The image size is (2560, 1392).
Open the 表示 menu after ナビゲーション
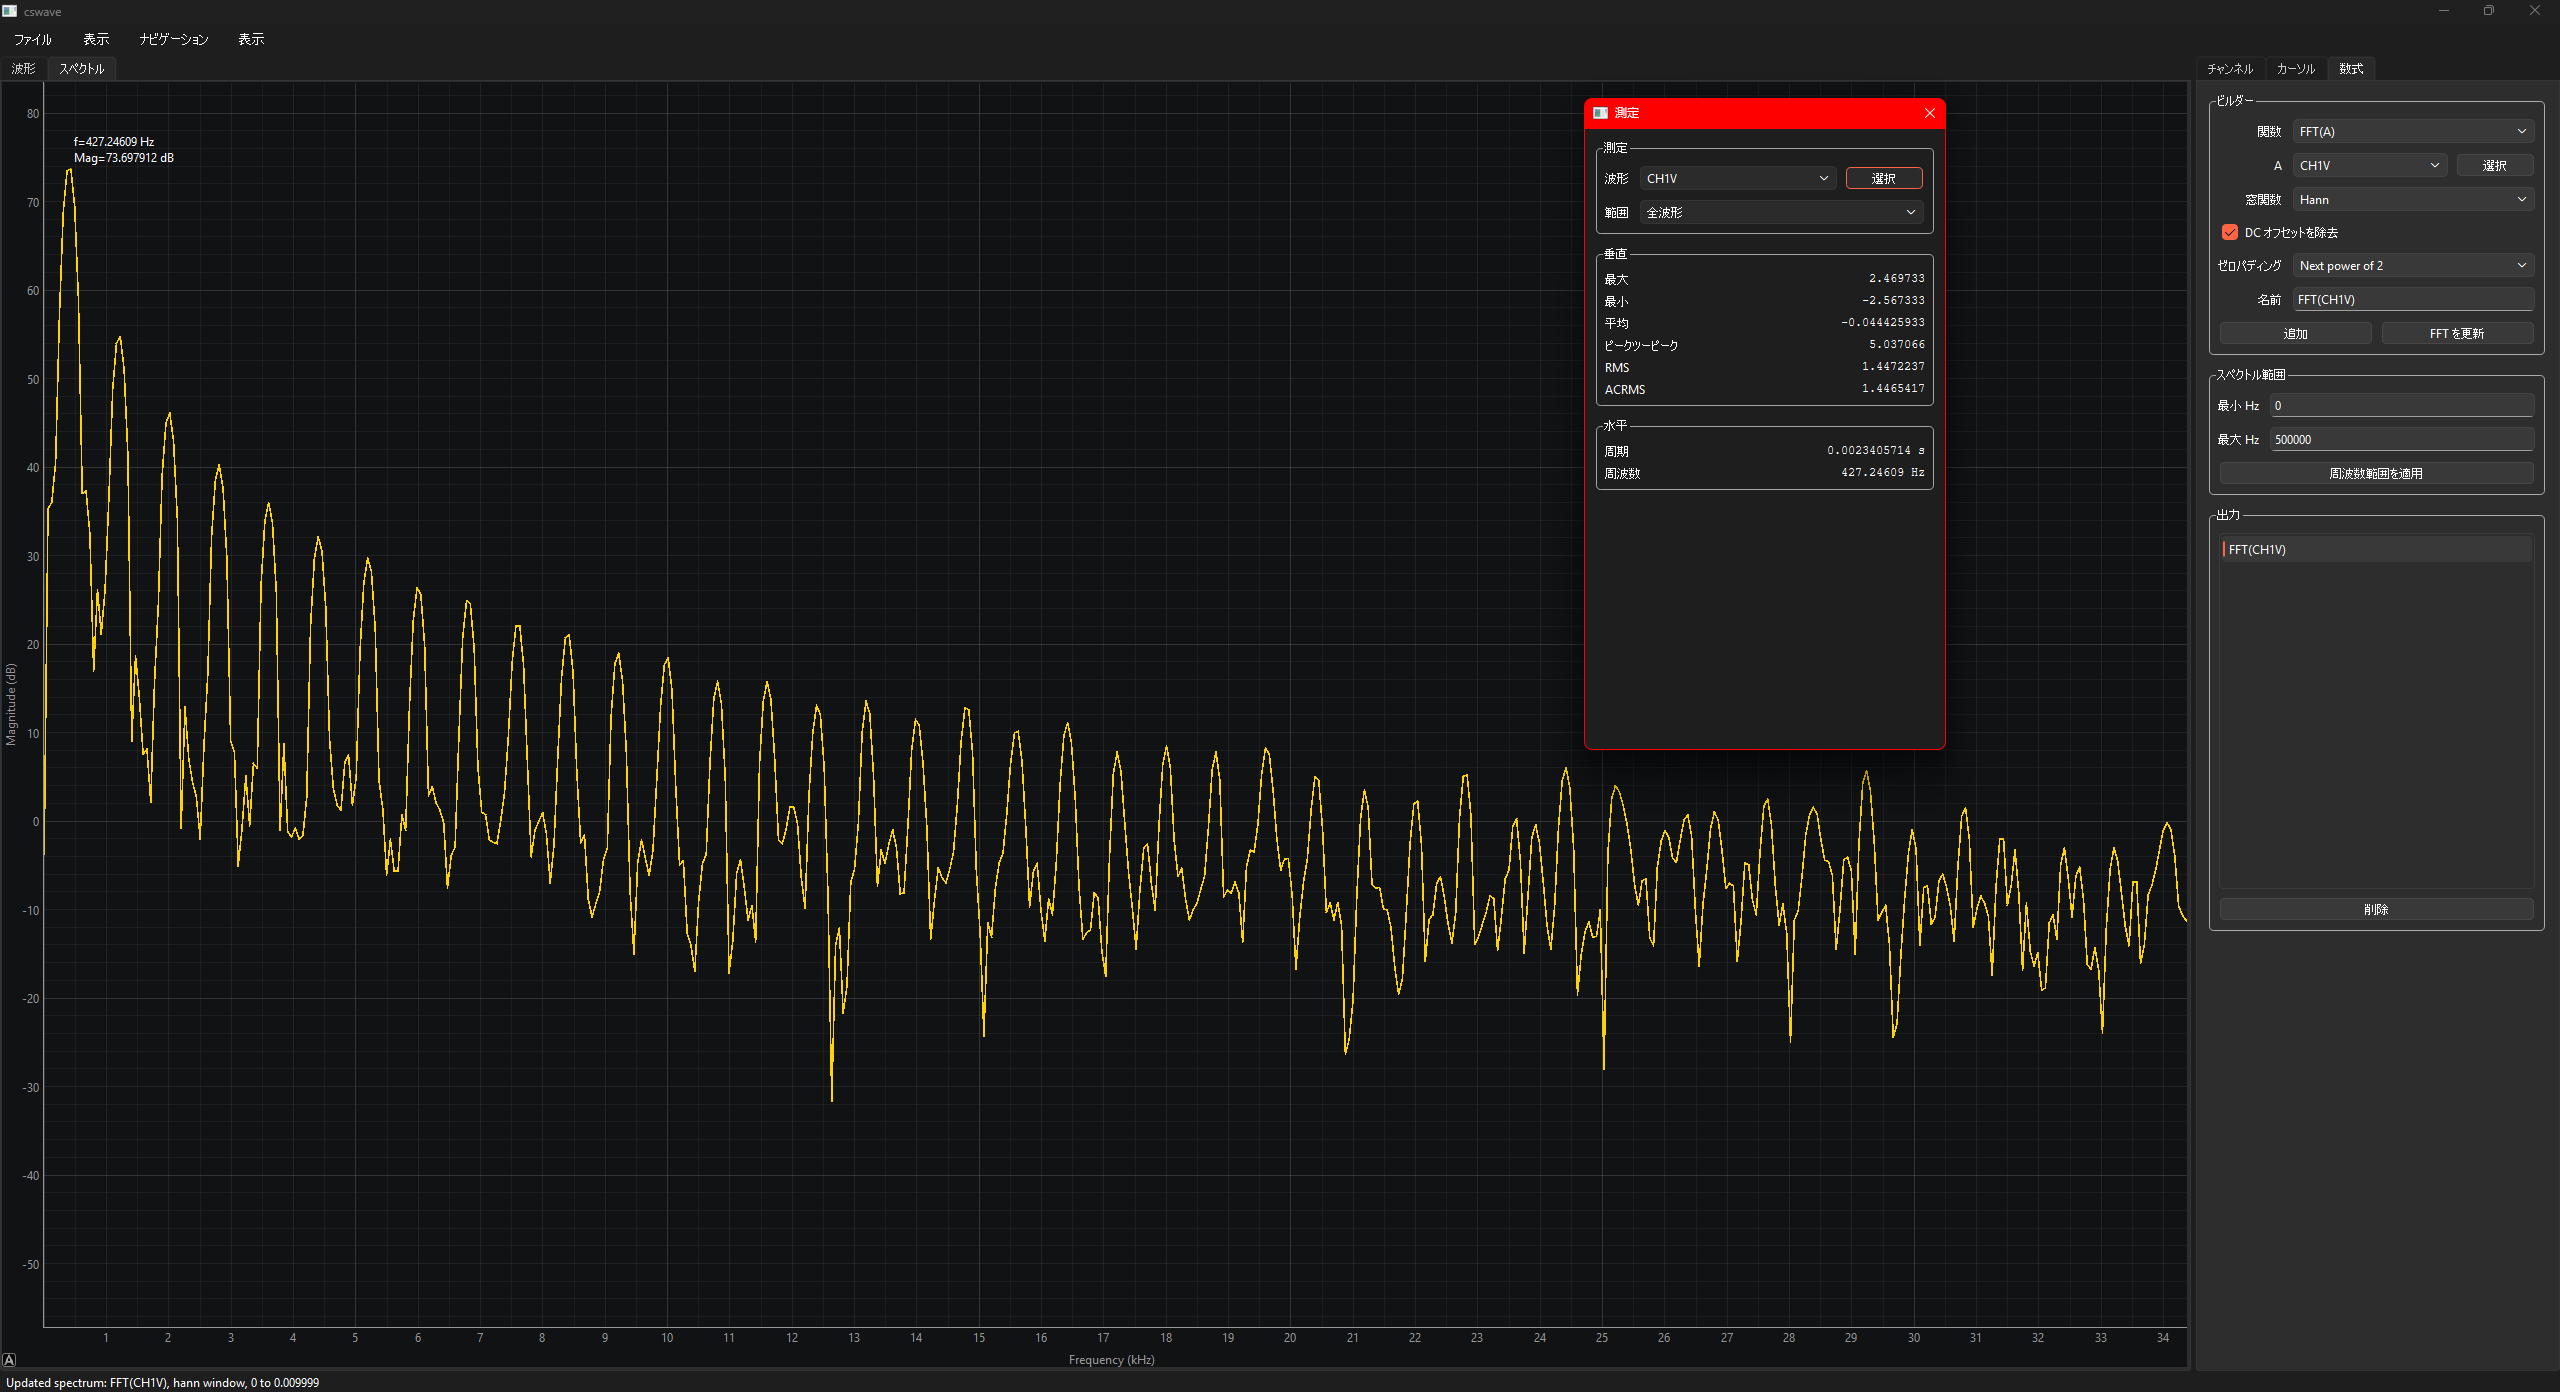click(251, 39)
